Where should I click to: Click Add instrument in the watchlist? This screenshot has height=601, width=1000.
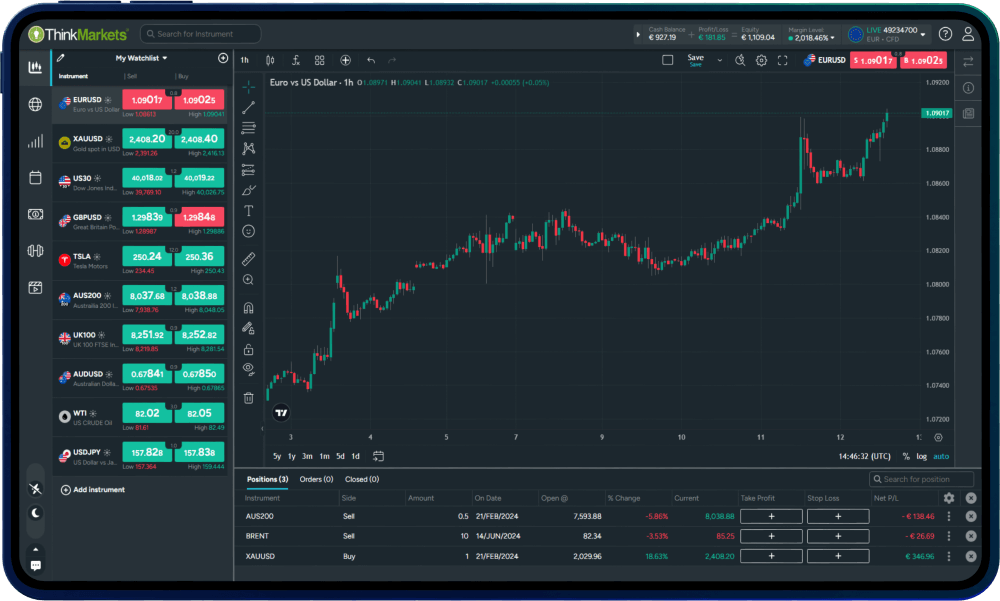pos(93,490)
